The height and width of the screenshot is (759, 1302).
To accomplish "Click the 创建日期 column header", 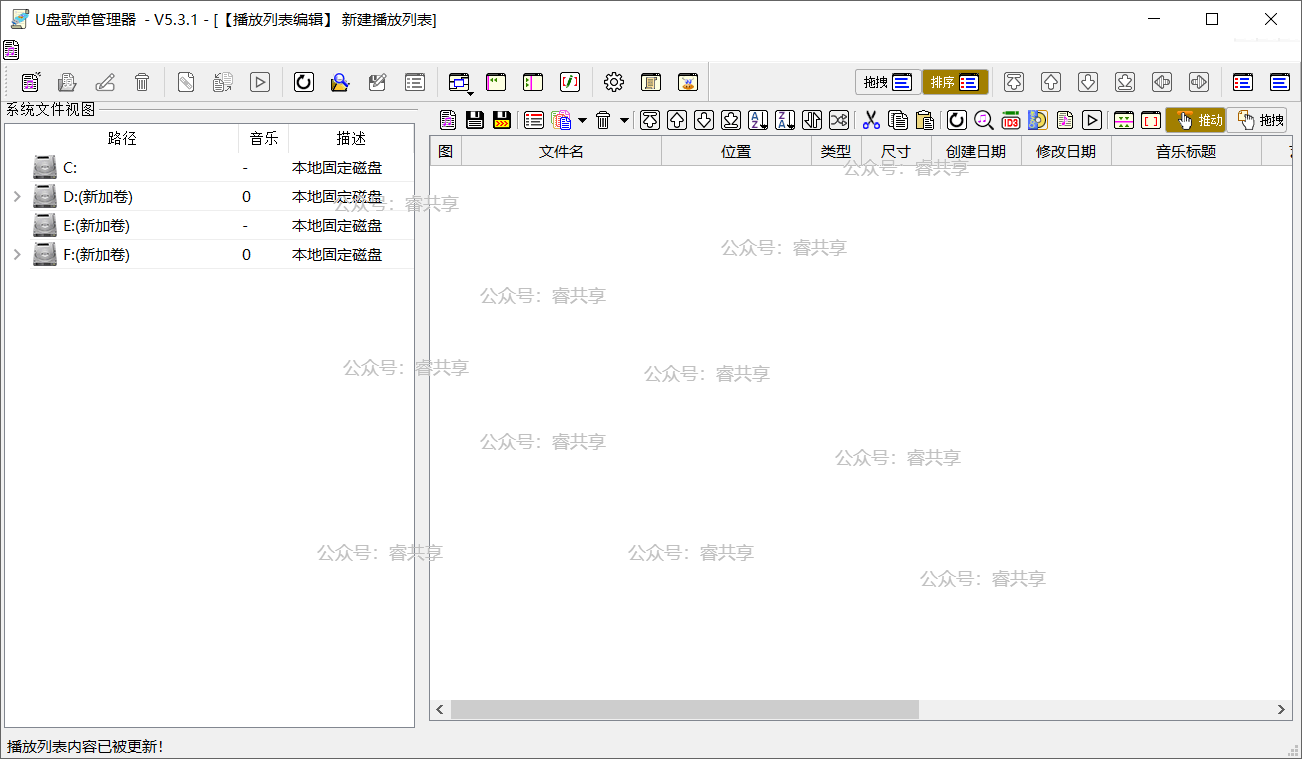I will tap(975, 152).
